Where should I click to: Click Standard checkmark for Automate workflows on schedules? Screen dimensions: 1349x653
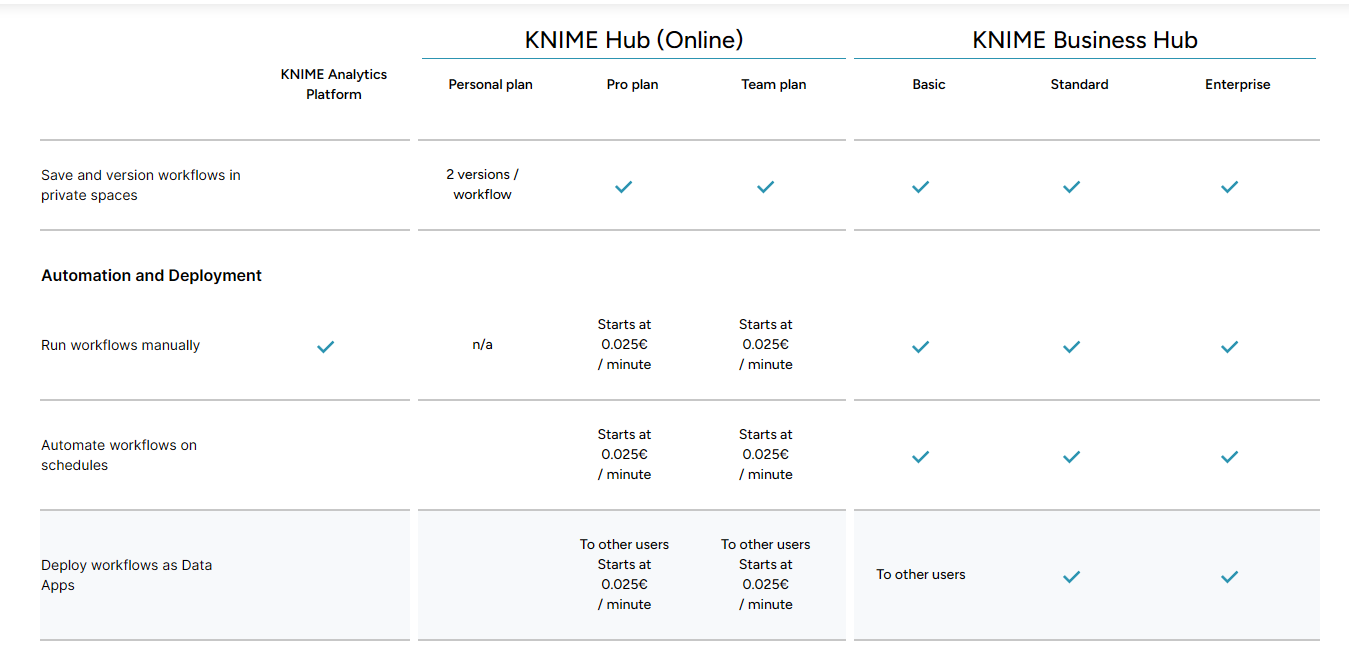pyautogui.click(x=1072, y=457)
